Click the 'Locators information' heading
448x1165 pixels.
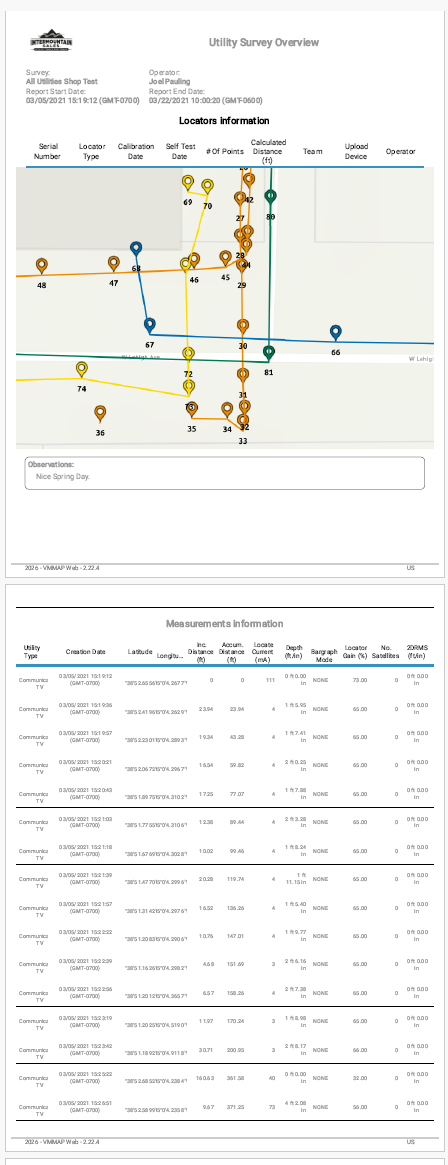point(224,120)
